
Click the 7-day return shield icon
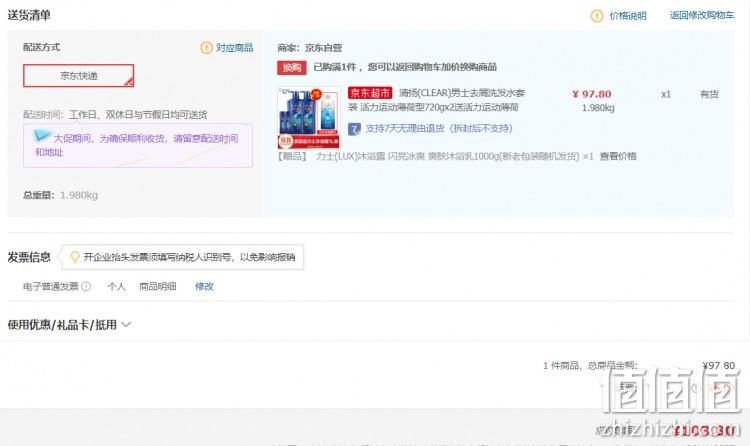[x=354, y=129]
